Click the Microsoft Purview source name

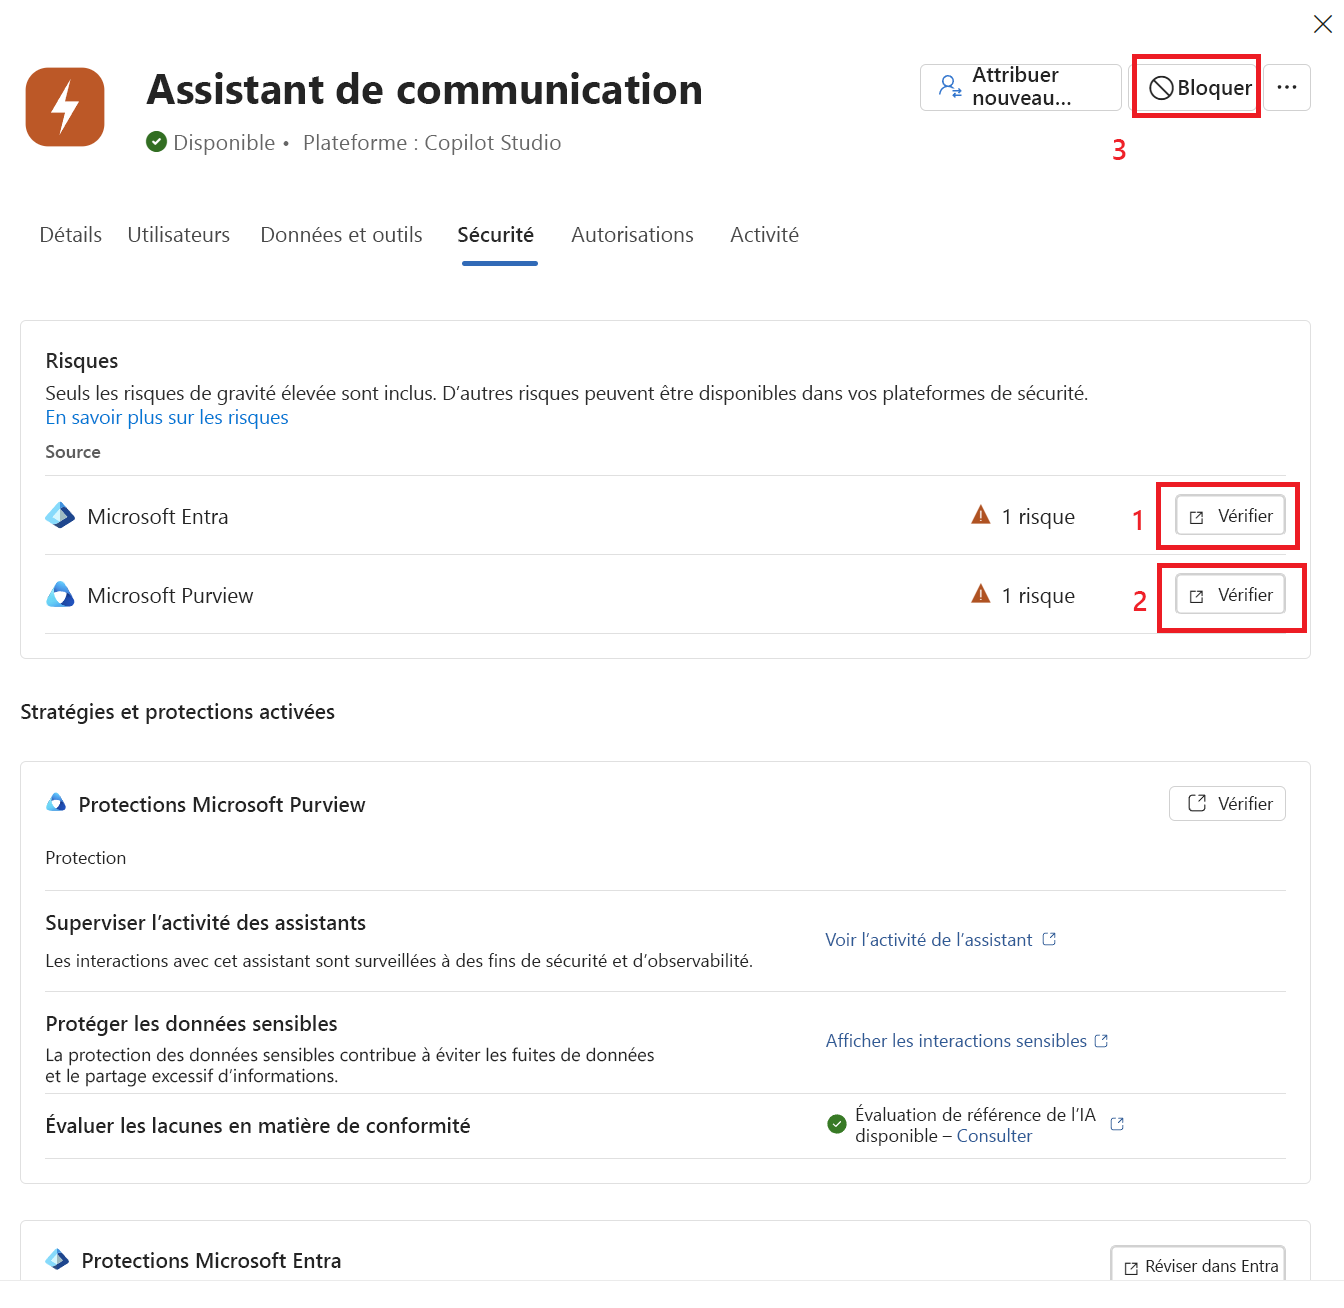tap(170, 596)
